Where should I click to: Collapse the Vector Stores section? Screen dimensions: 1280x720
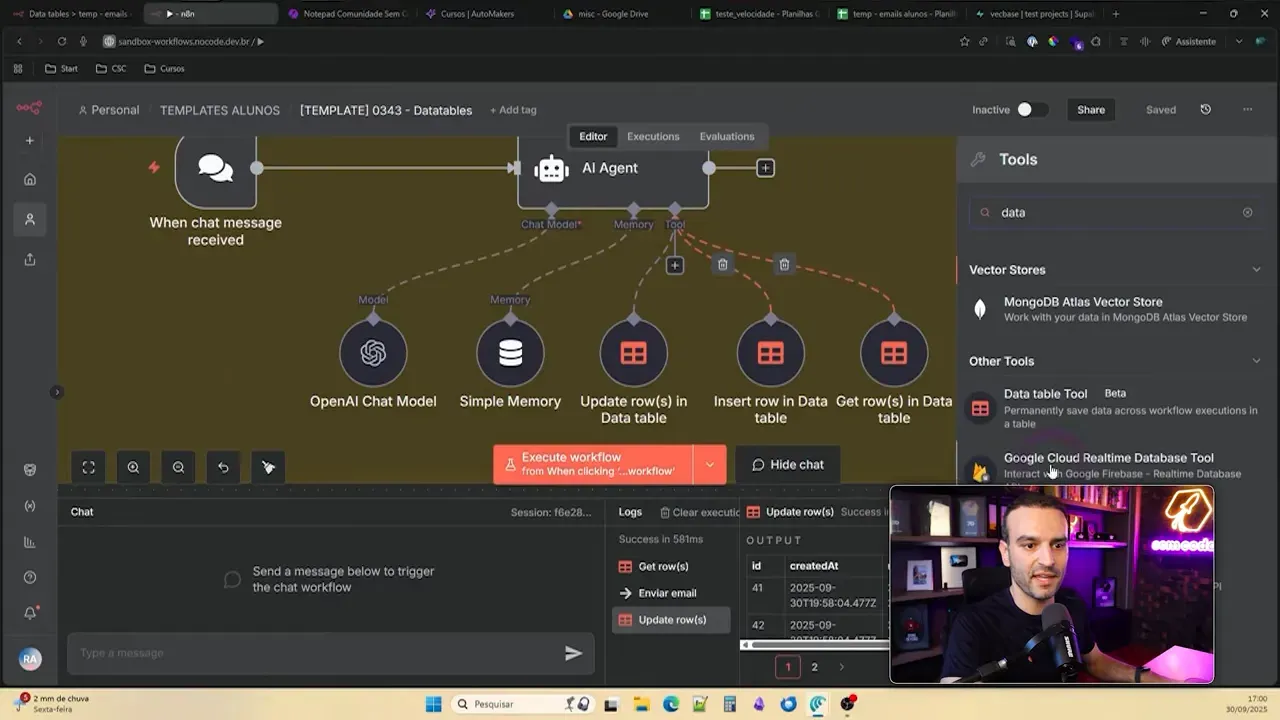(x=1256, y=269)
